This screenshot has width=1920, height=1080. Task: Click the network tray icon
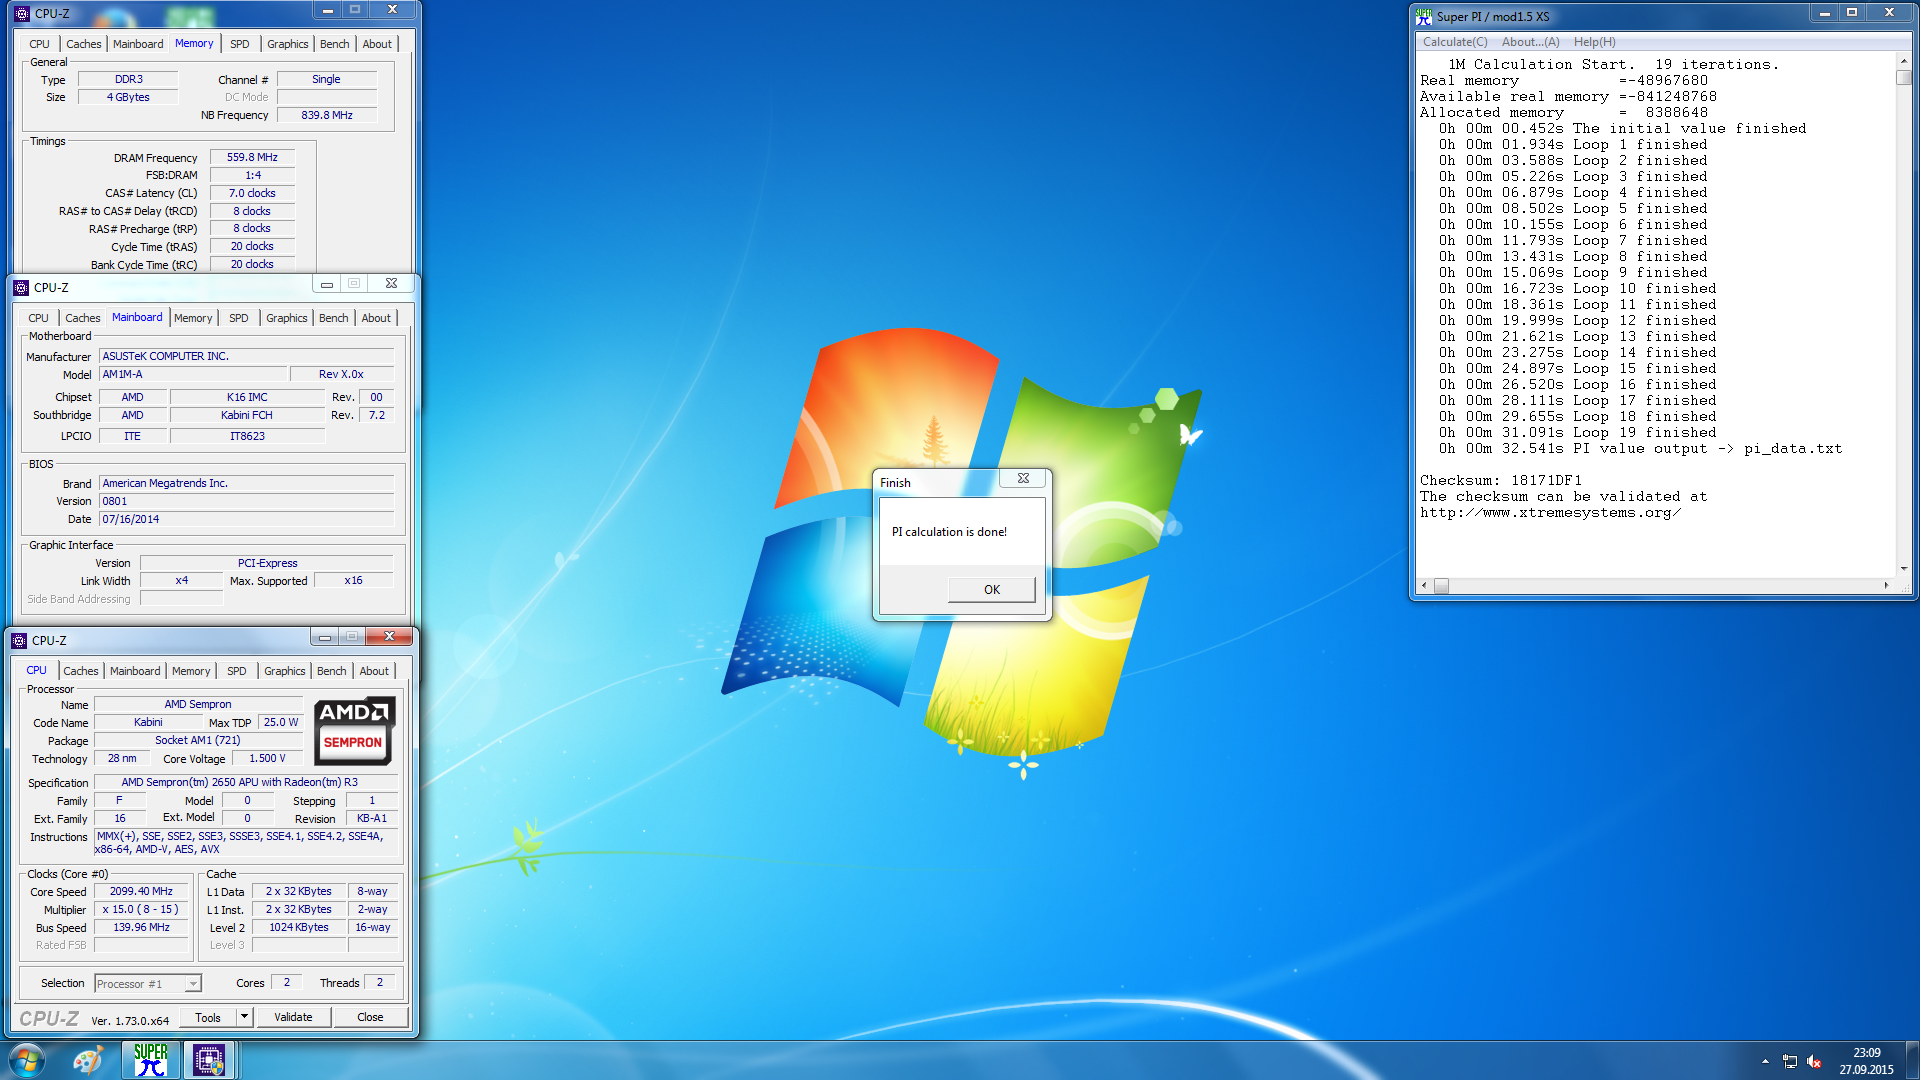tap(1790, 1062)
